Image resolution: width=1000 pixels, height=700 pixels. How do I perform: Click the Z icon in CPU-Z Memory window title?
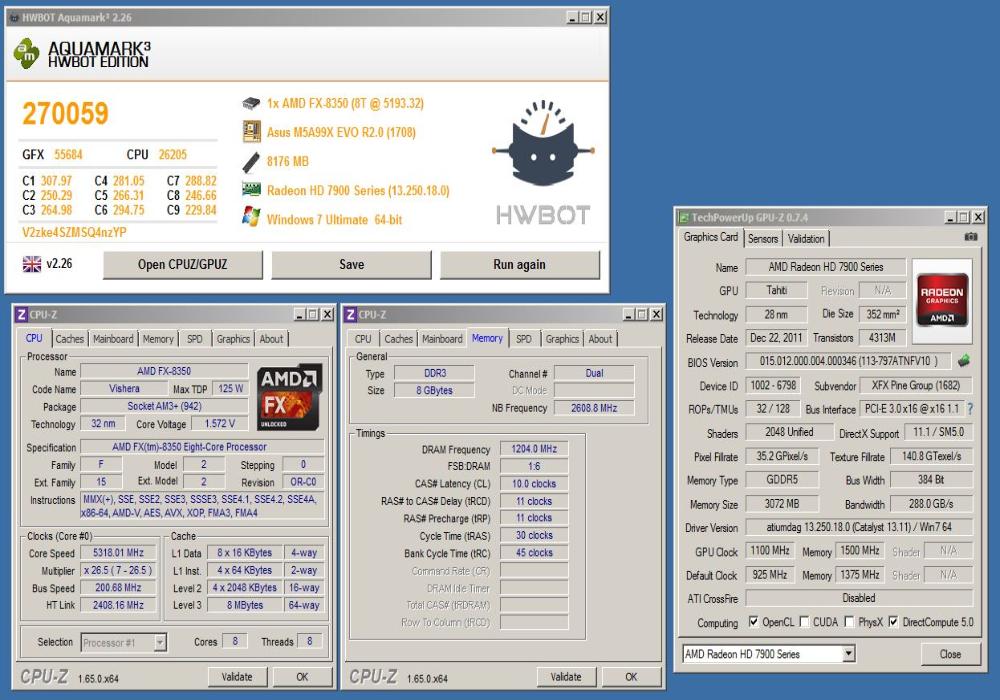pos(350,314)
